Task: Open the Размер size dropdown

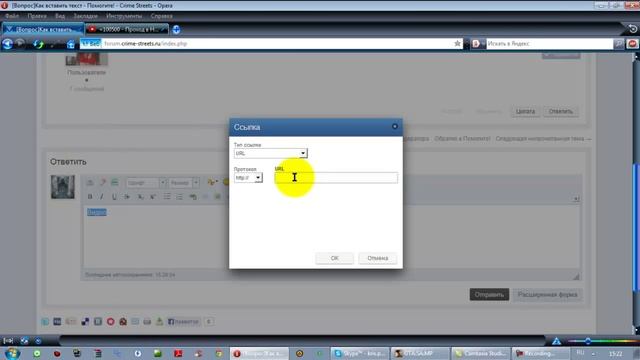Action: tap(184, 182)
